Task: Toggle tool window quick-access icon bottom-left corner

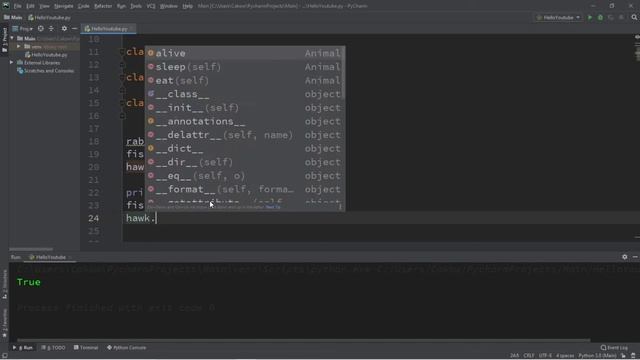Action: (x=4, y=356)
